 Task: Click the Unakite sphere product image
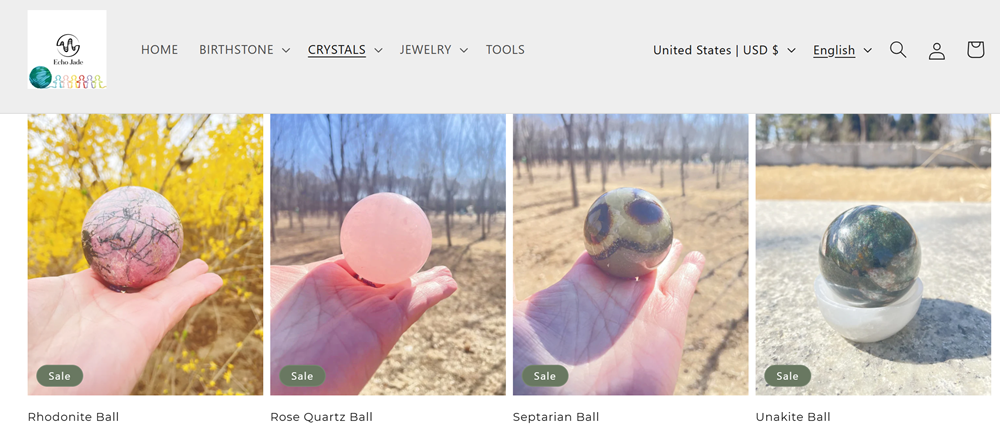[x=873, y=254]
